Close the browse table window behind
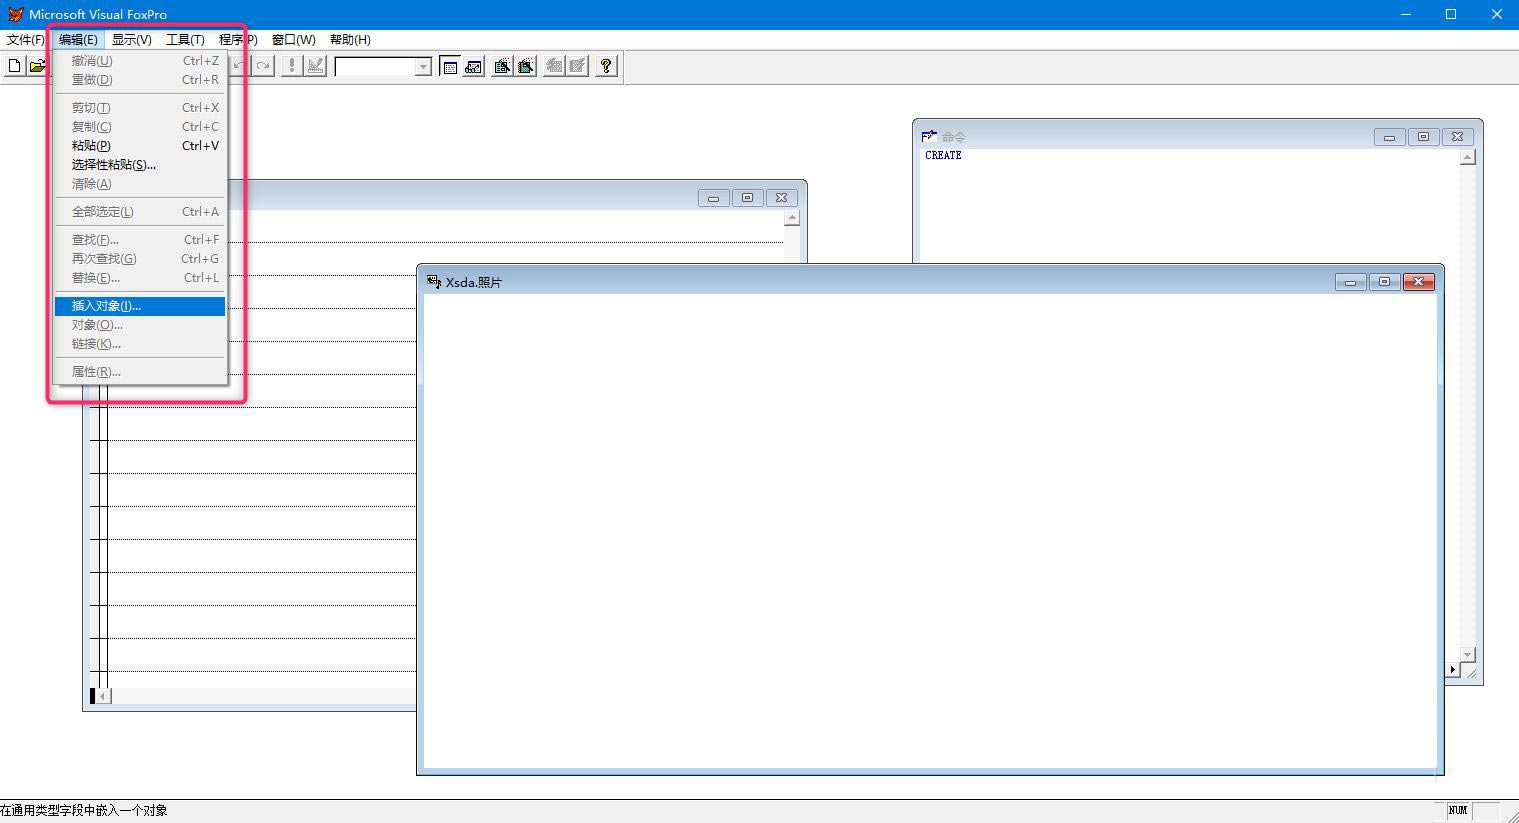Screen dimensions: 1519x823 point(781,198)
